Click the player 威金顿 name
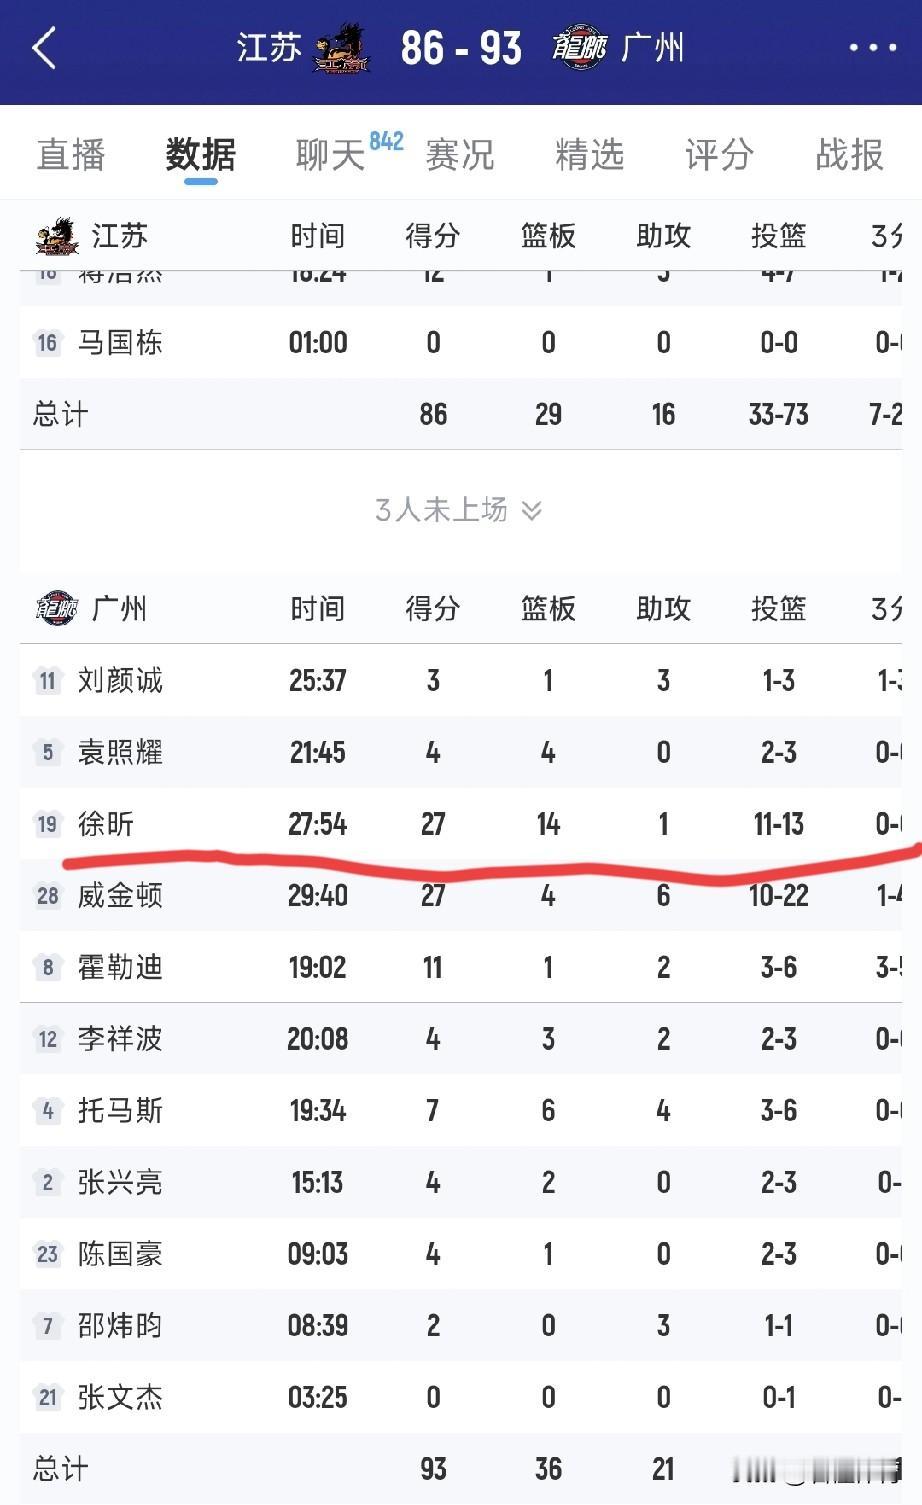 point(120,896)
